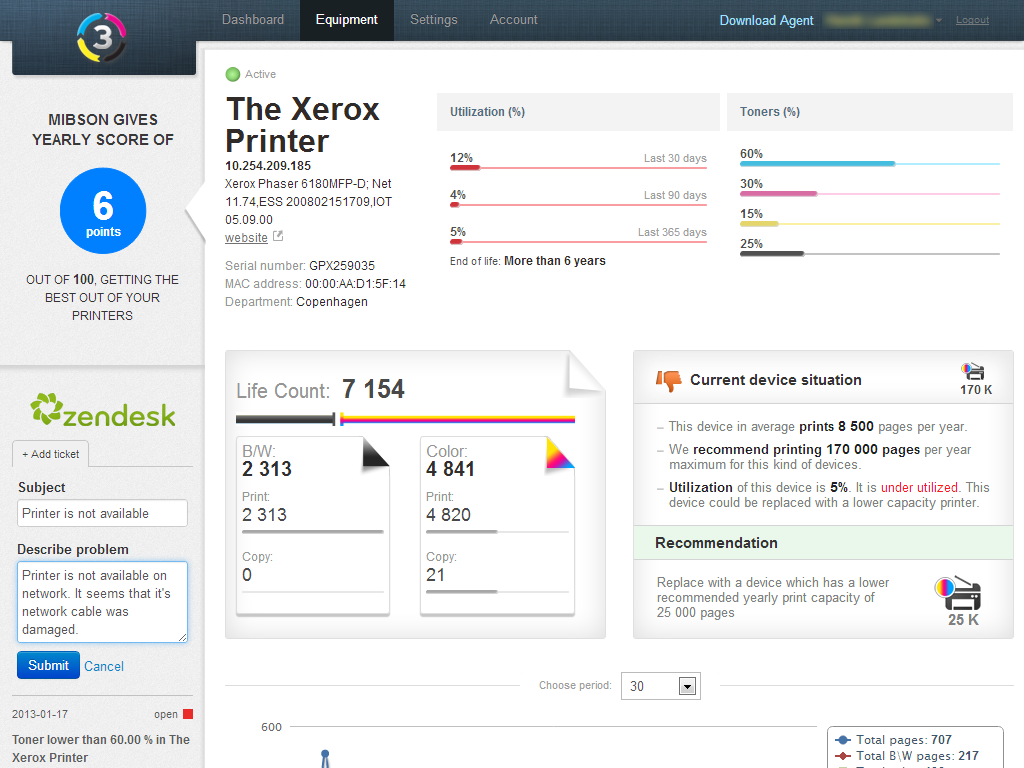Screen dimensions: 1024x768
Task: Switch to the Settings tab
Action: pyautogui.click(x=433, y=20)
